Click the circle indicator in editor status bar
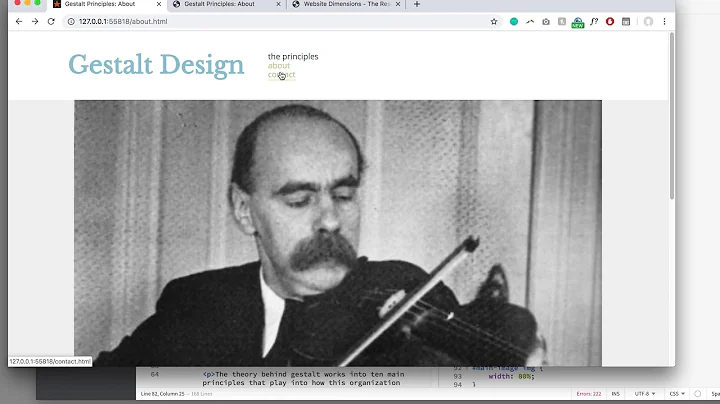Screen dimensions: 720x404 698,394
